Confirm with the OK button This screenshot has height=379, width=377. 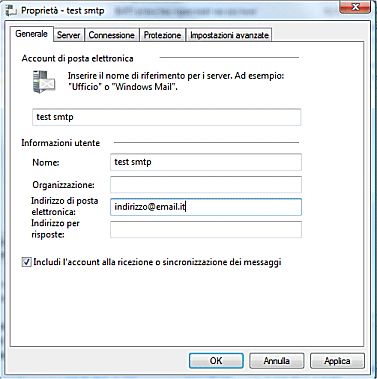tap(216, 361)
